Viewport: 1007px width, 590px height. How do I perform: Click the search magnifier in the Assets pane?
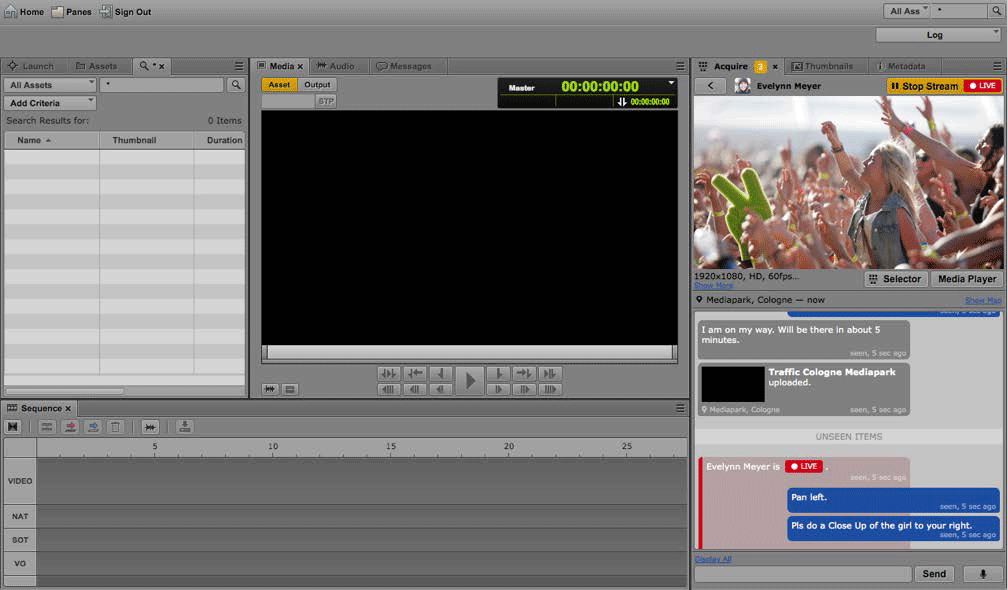tap(235, 86)
